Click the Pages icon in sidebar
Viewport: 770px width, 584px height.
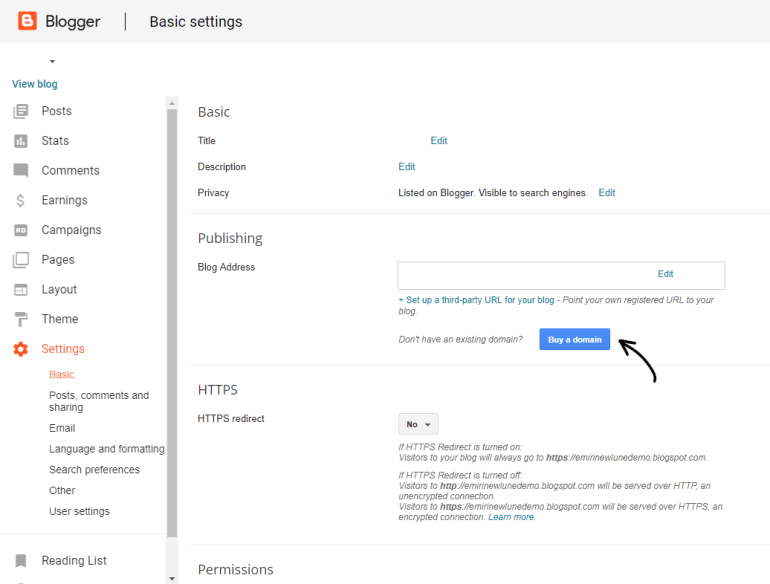(x=21, y=260)
